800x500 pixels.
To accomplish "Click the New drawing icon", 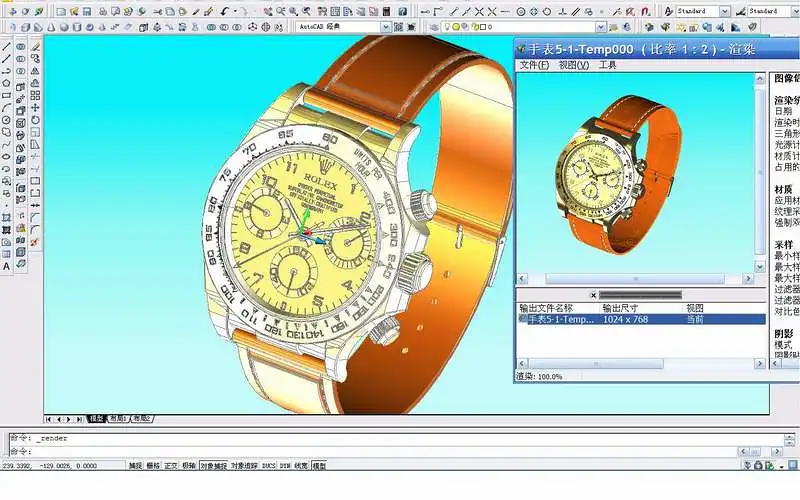I will [x=61, y=11].
